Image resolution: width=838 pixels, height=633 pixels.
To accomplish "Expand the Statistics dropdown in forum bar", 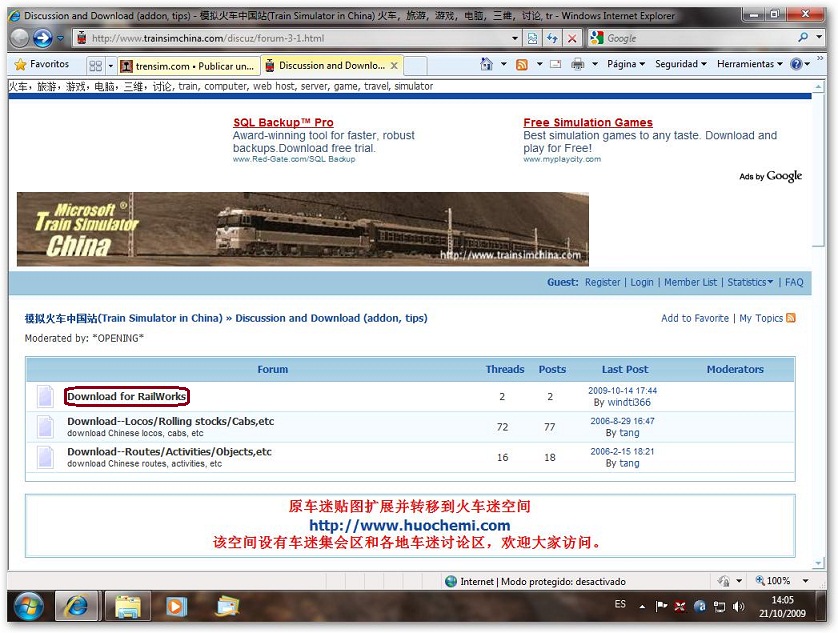I will (x=750, y=282).
